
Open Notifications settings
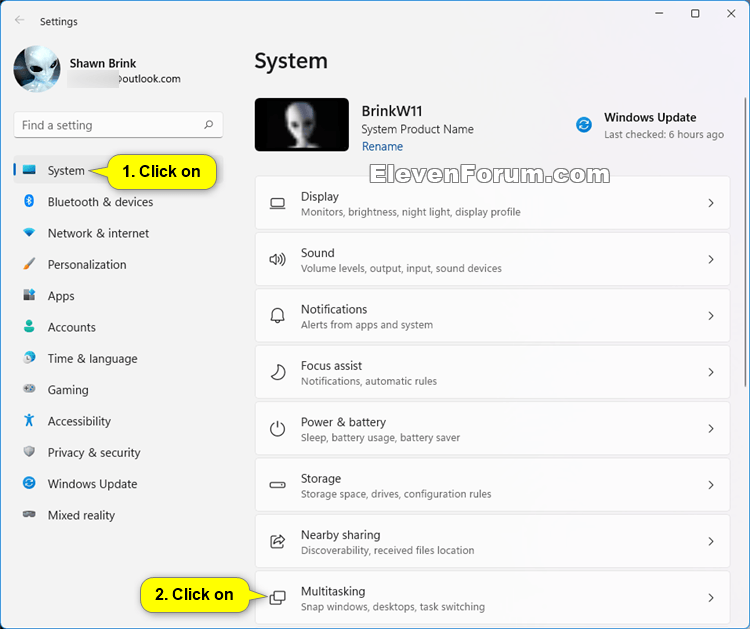pyautogui.click(x=493, y=316)
